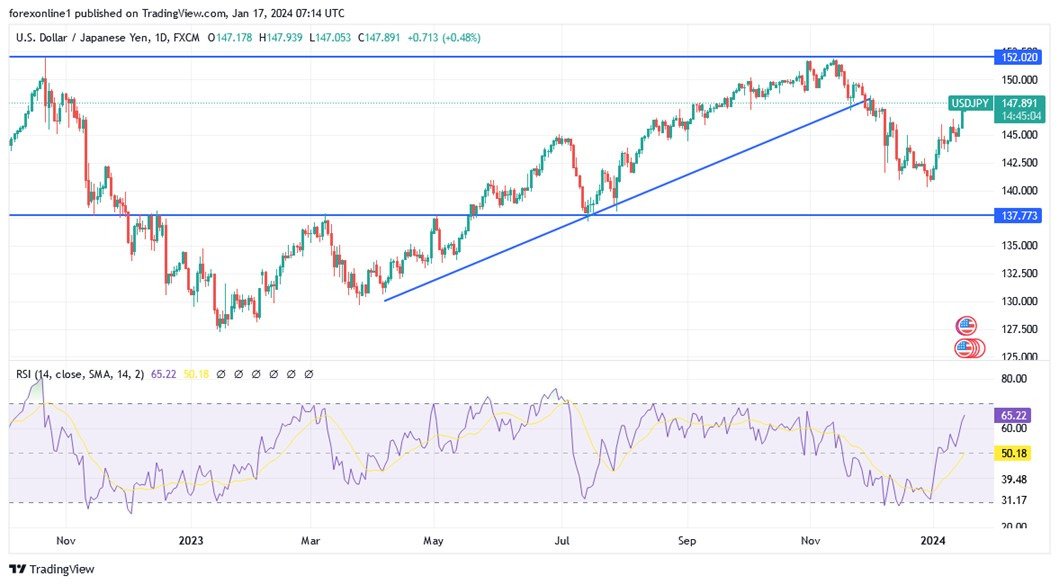Click the last Ø icon after RSI values
The height and width of the screenshot is (585, 1059).
point(309,373)
